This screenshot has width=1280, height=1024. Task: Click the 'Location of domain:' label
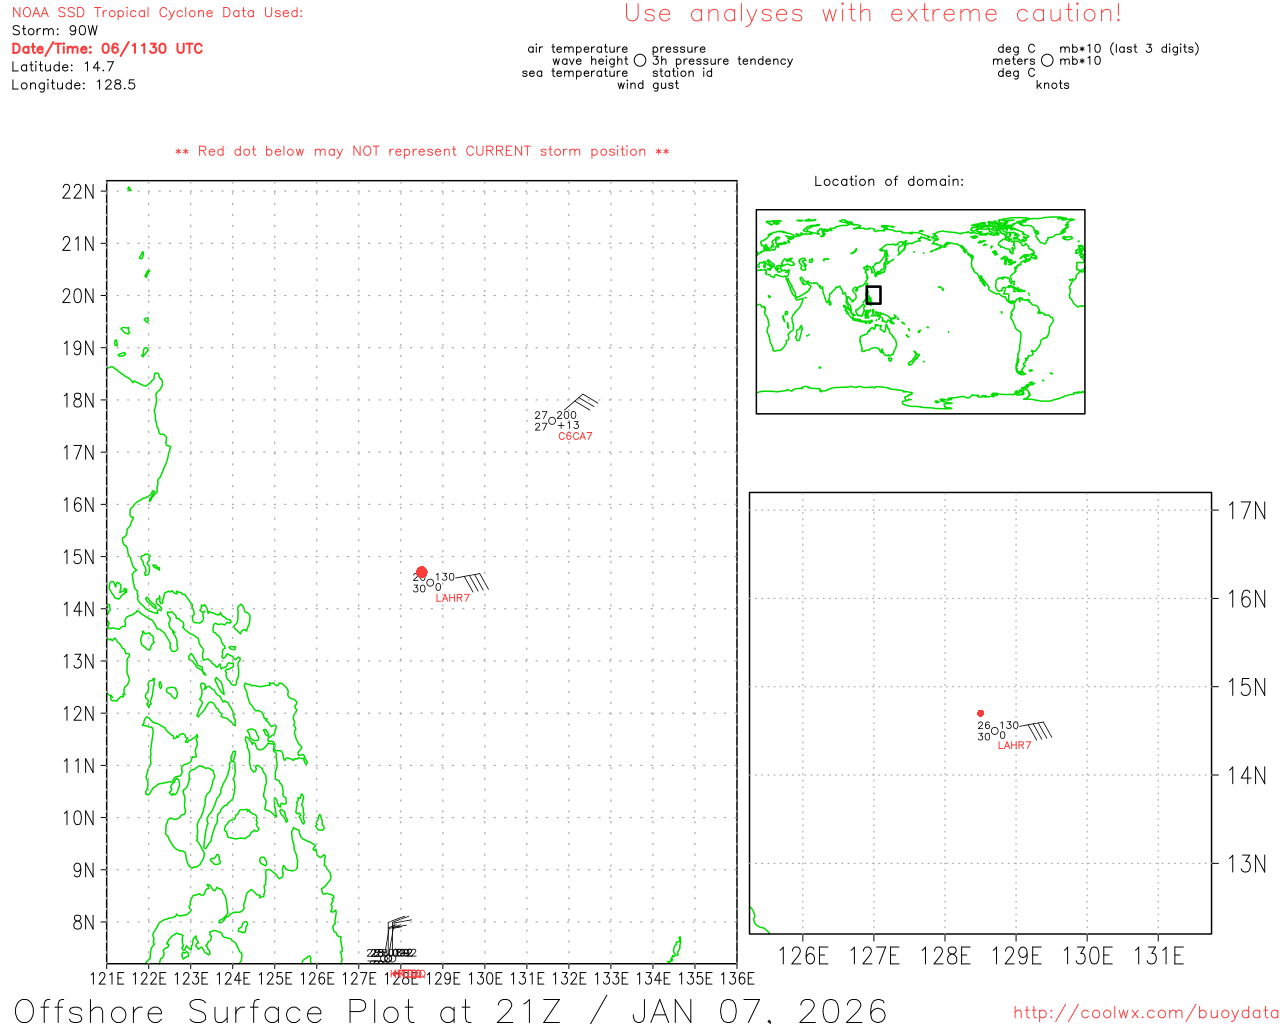pos(889,181)
